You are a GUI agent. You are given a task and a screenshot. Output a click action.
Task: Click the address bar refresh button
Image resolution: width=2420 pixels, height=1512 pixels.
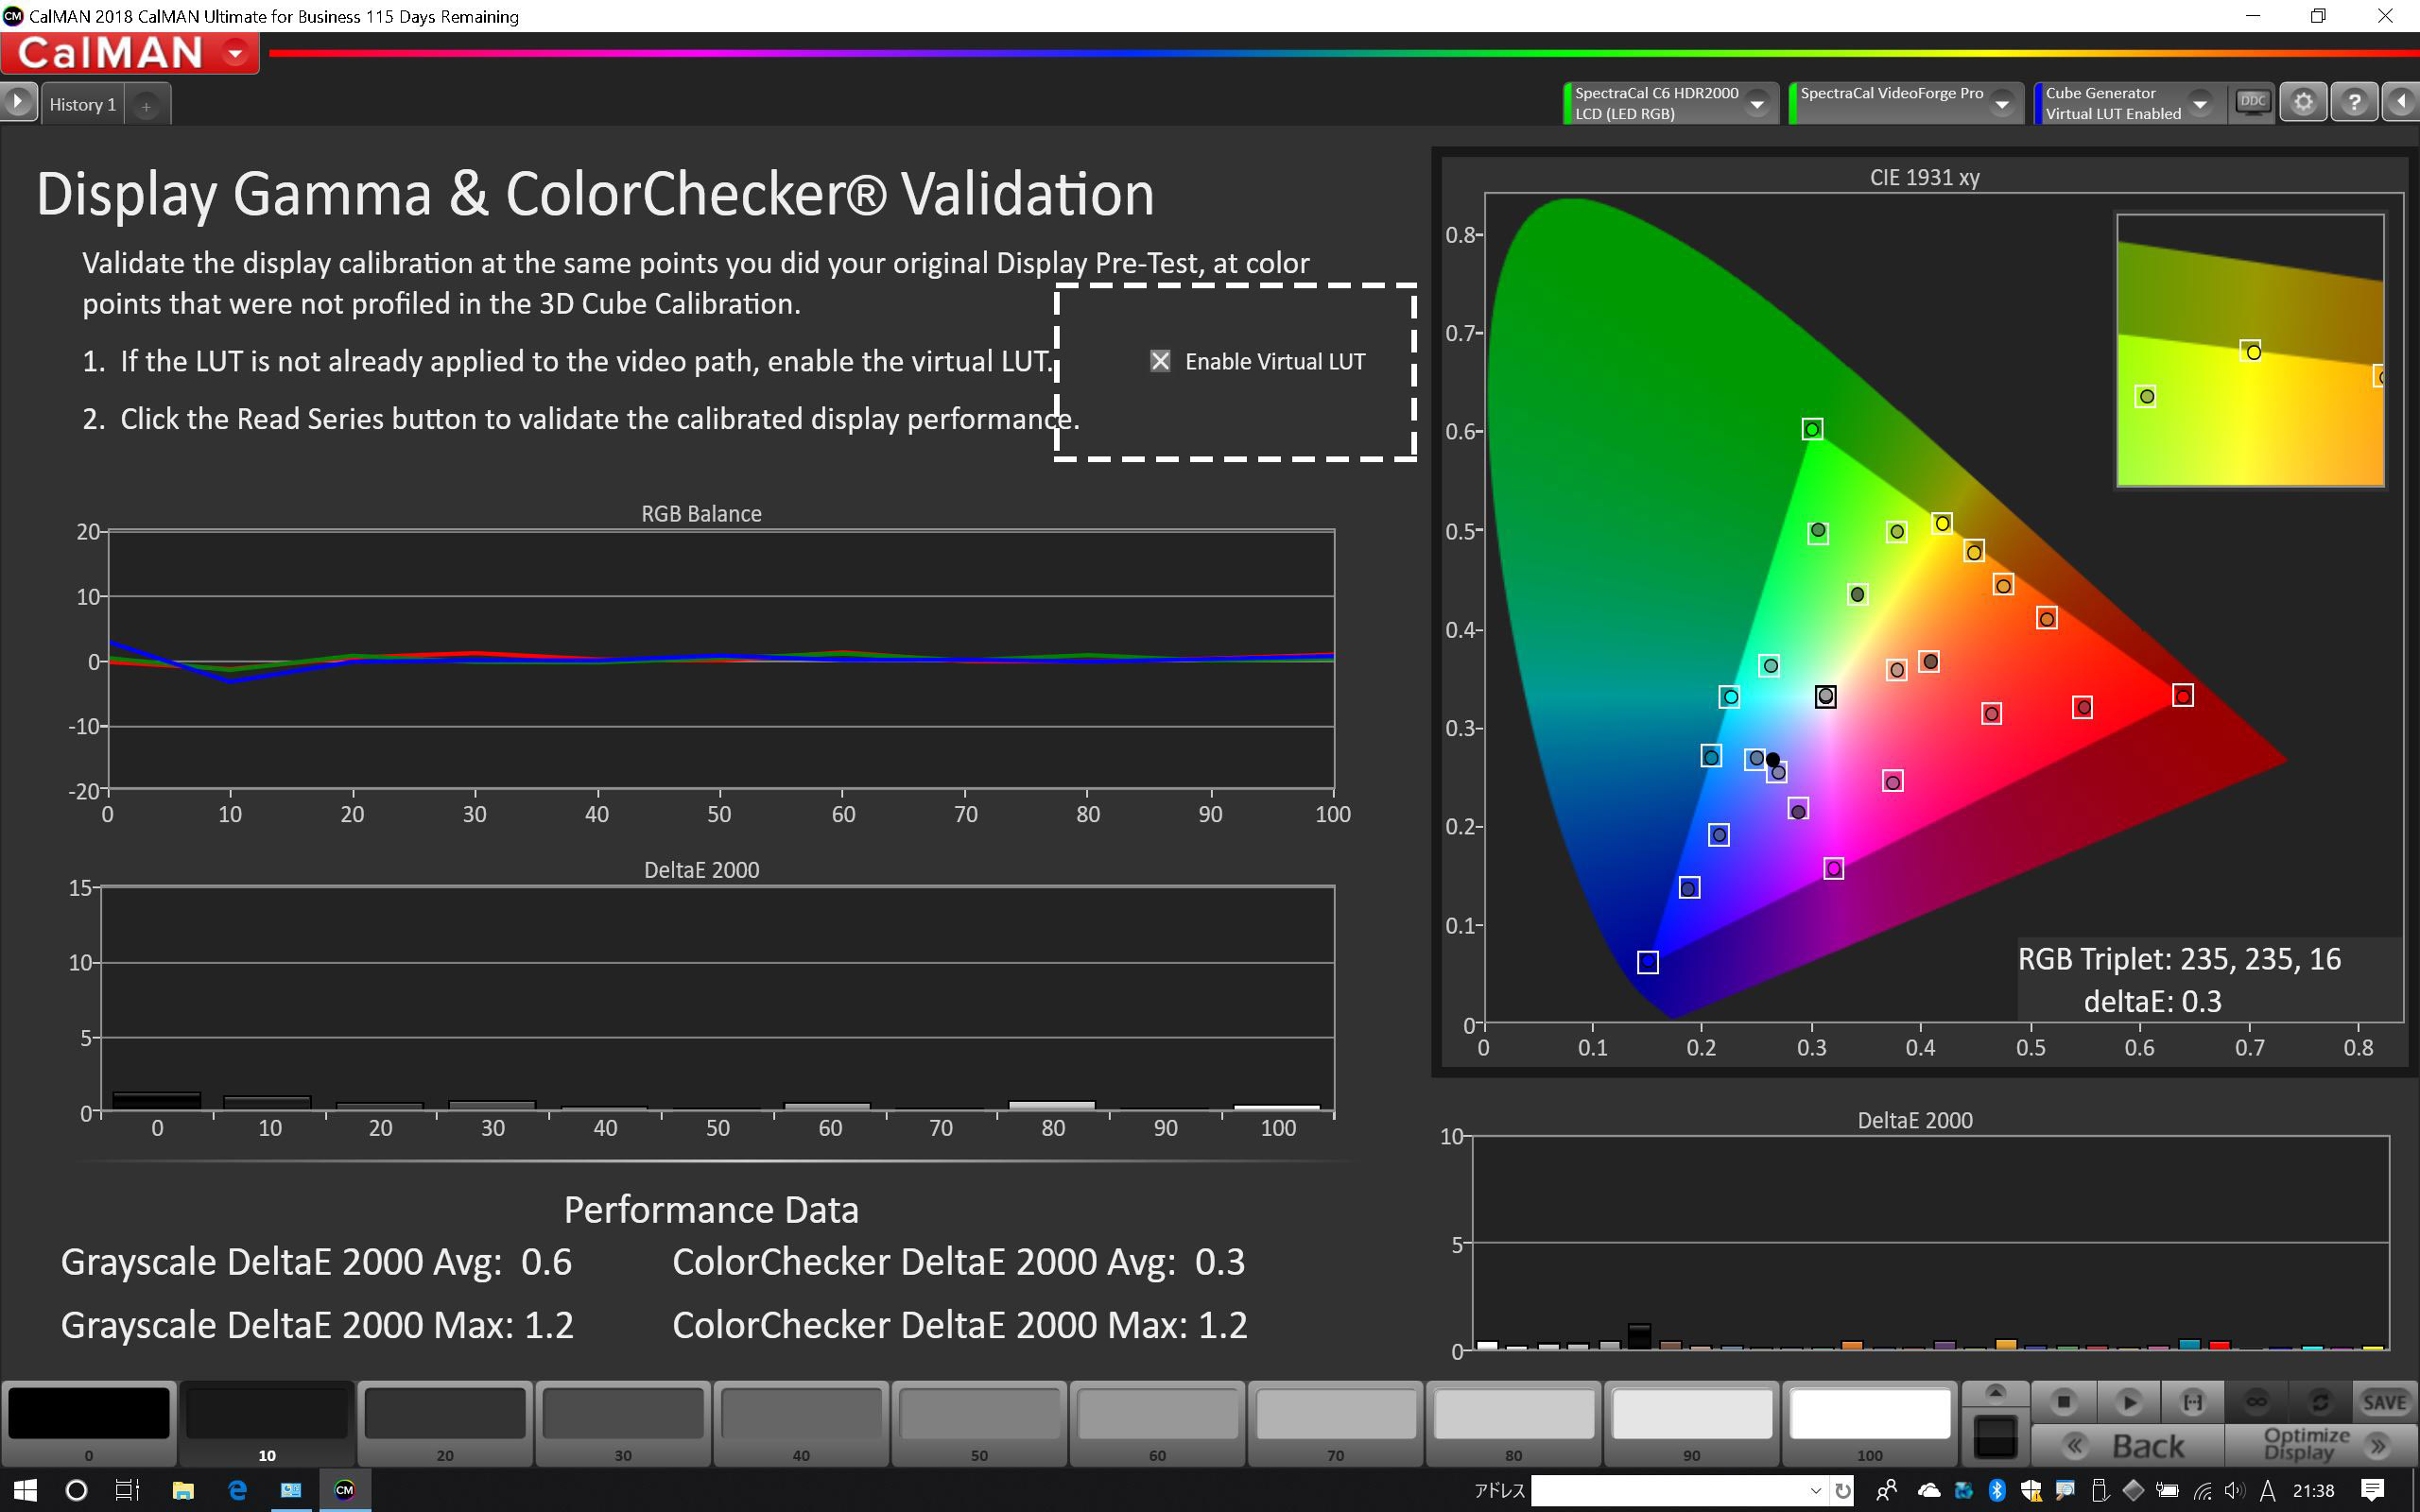(x=1842, y=1491)
